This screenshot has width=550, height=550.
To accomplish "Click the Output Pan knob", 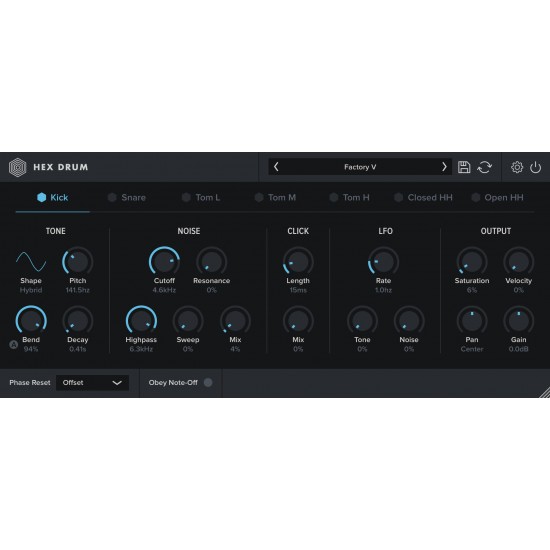I will coord(472,321).
